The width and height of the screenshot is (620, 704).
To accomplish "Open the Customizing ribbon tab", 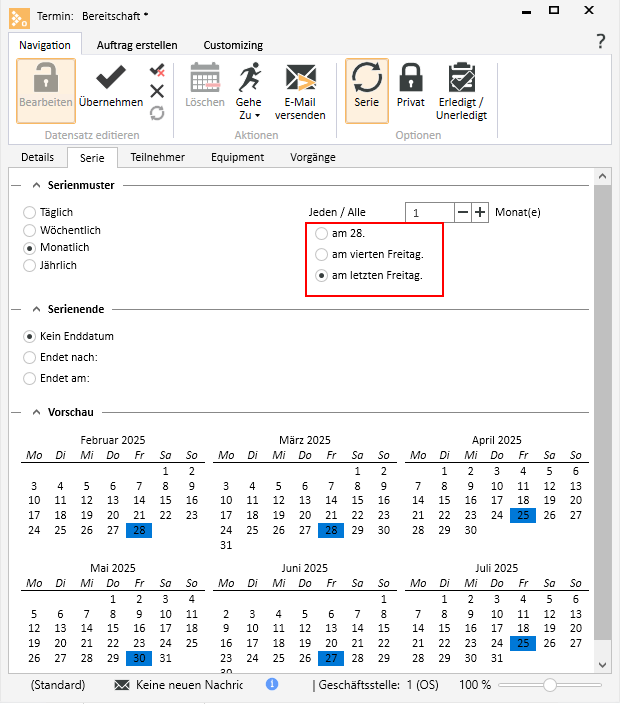I will click(x=233, y=45).
